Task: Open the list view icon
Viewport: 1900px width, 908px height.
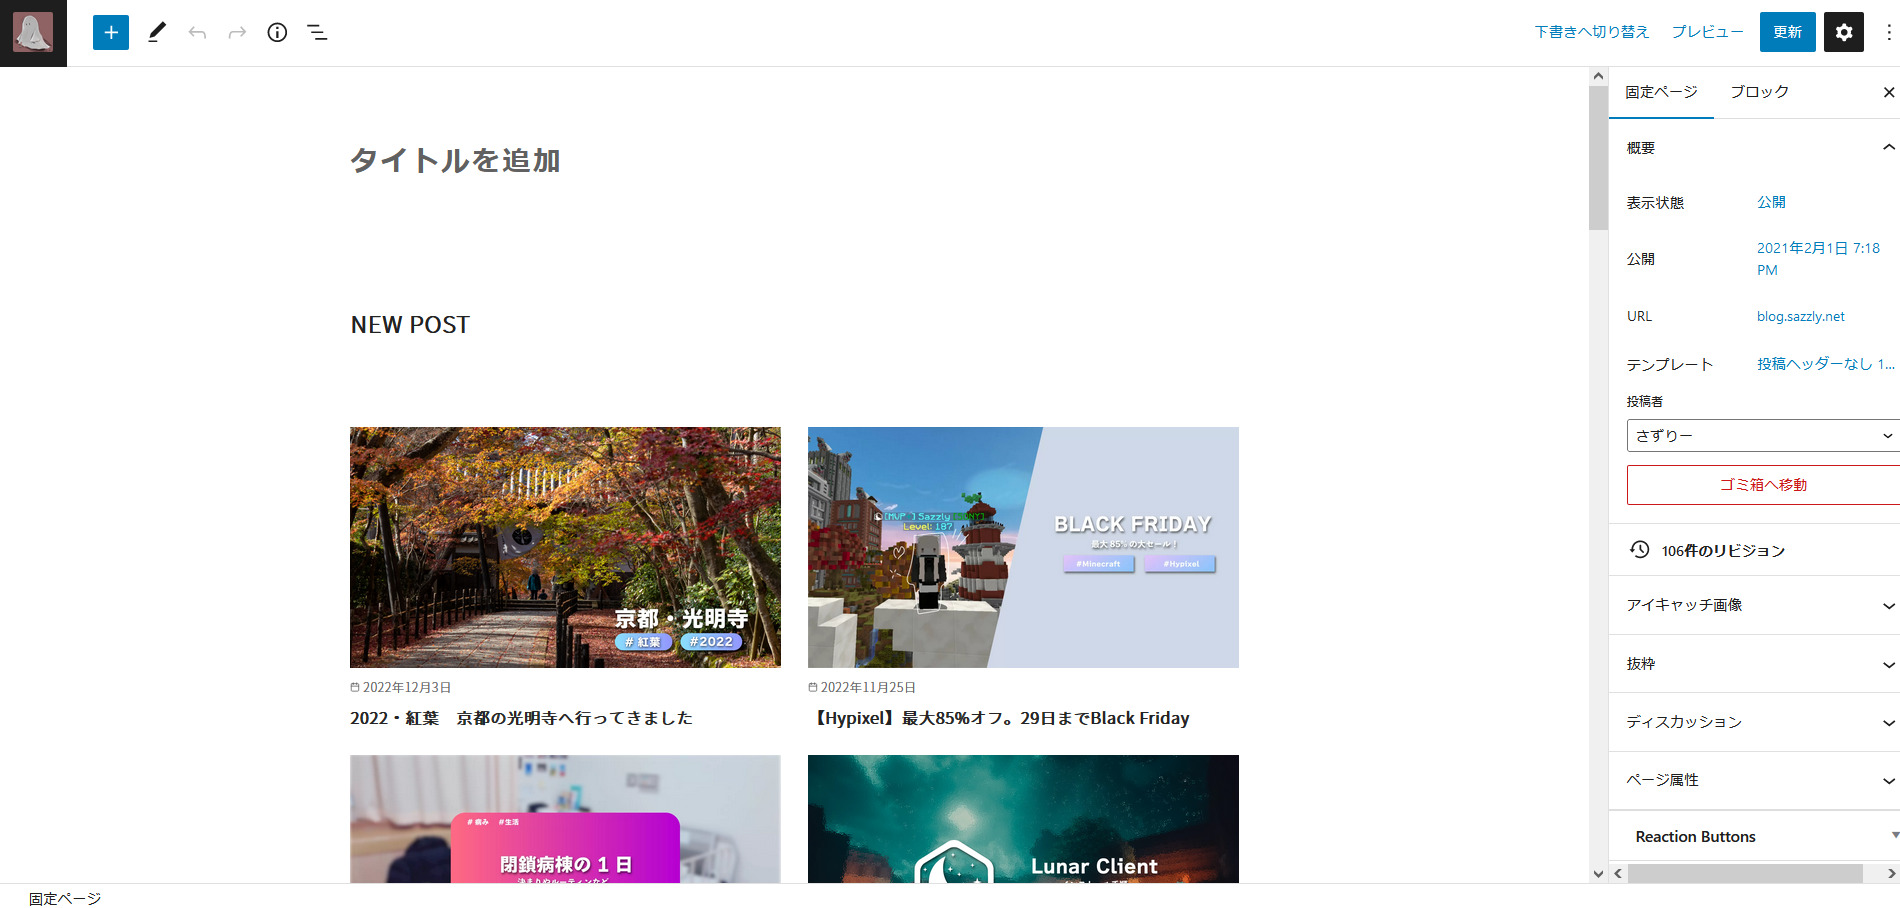Action: pos(317,33)
